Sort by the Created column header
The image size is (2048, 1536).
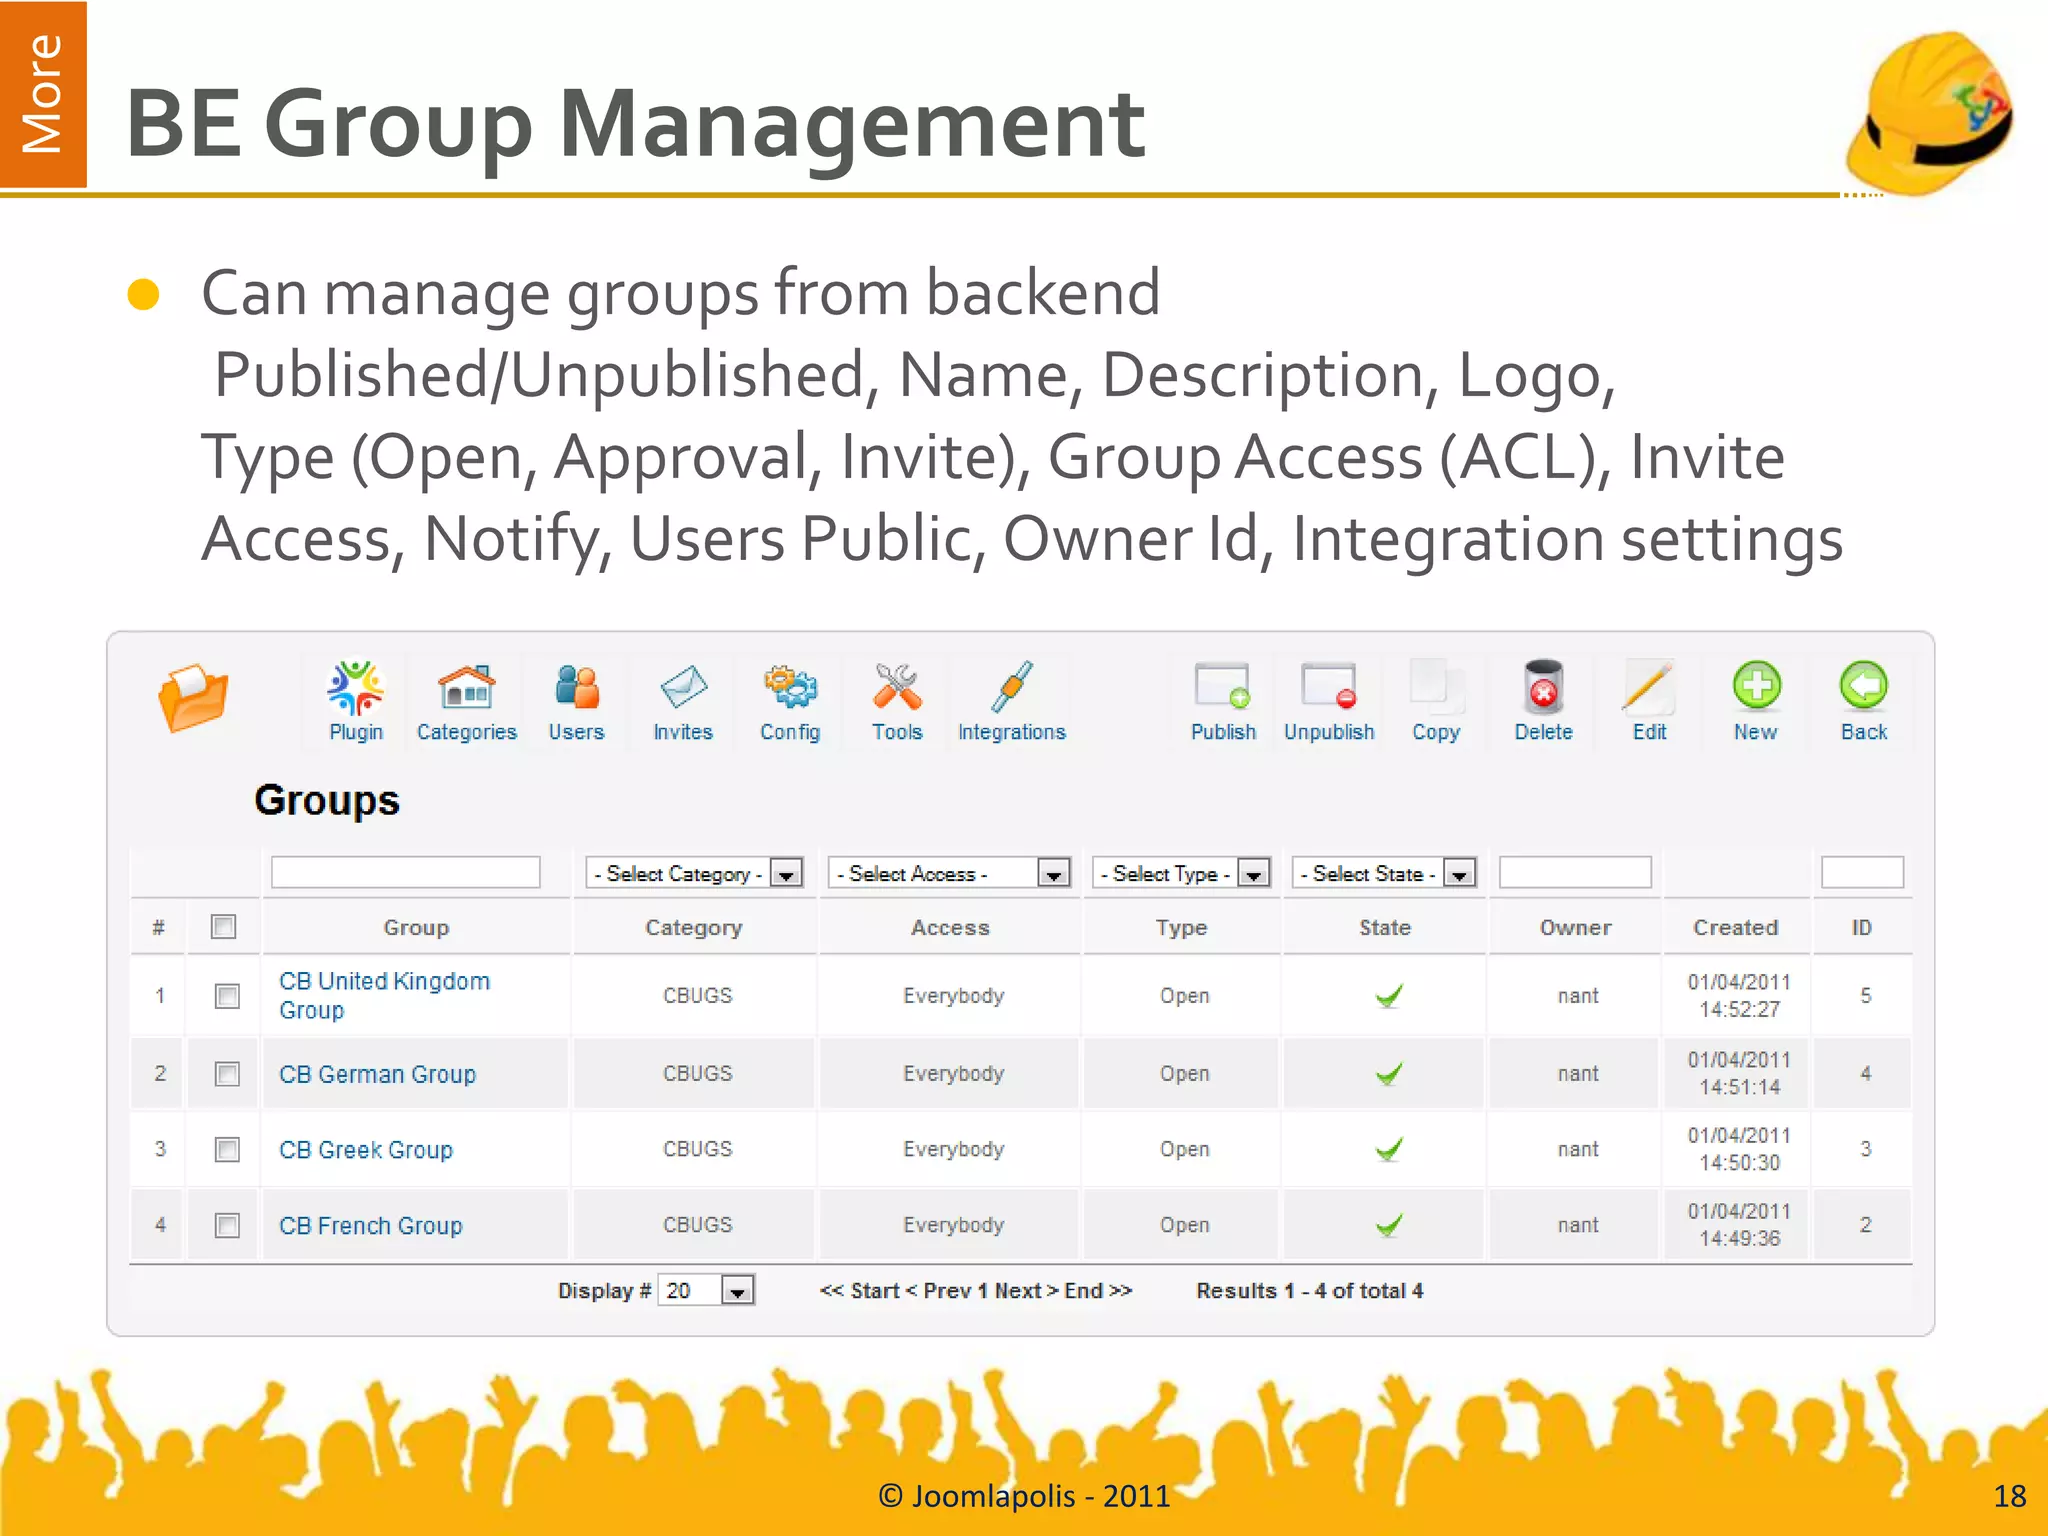1736,928
